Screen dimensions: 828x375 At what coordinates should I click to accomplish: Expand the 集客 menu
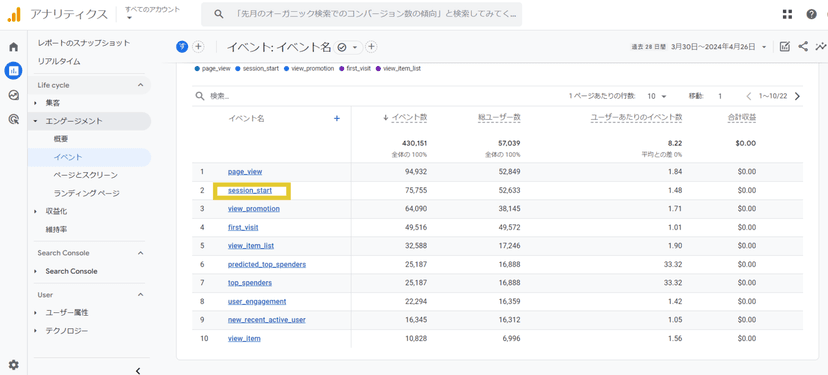point(35,103)
